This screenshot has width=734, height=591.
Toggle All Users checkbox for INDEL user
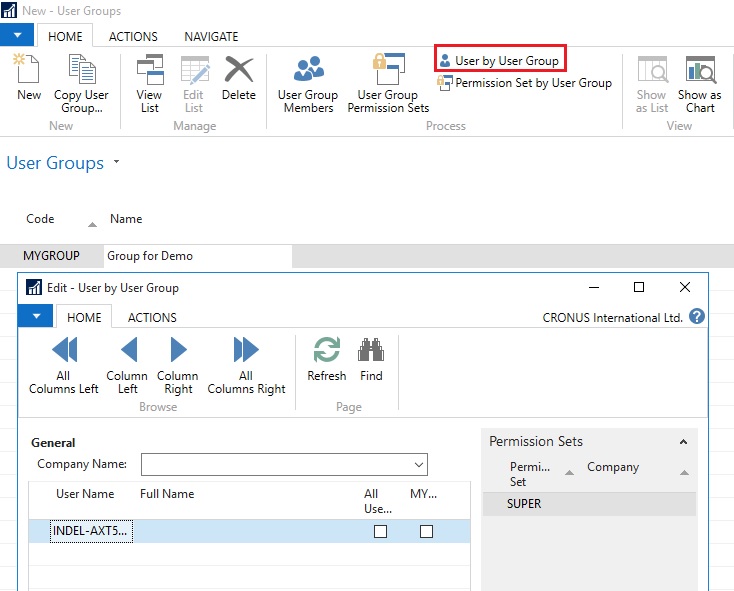[380, 532]
